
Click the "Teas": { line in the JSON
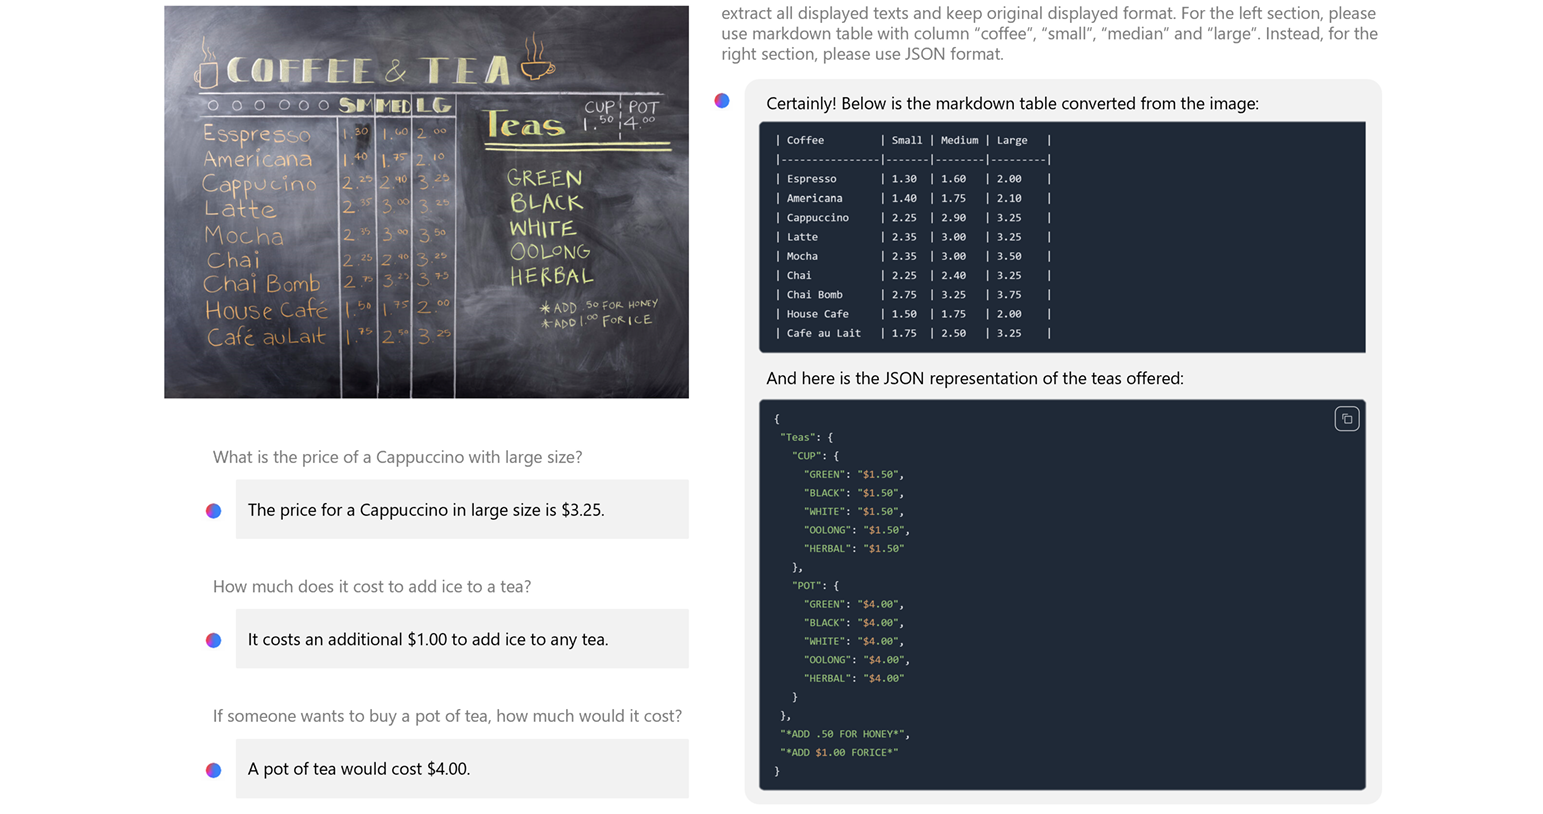(x=806, y=437)
